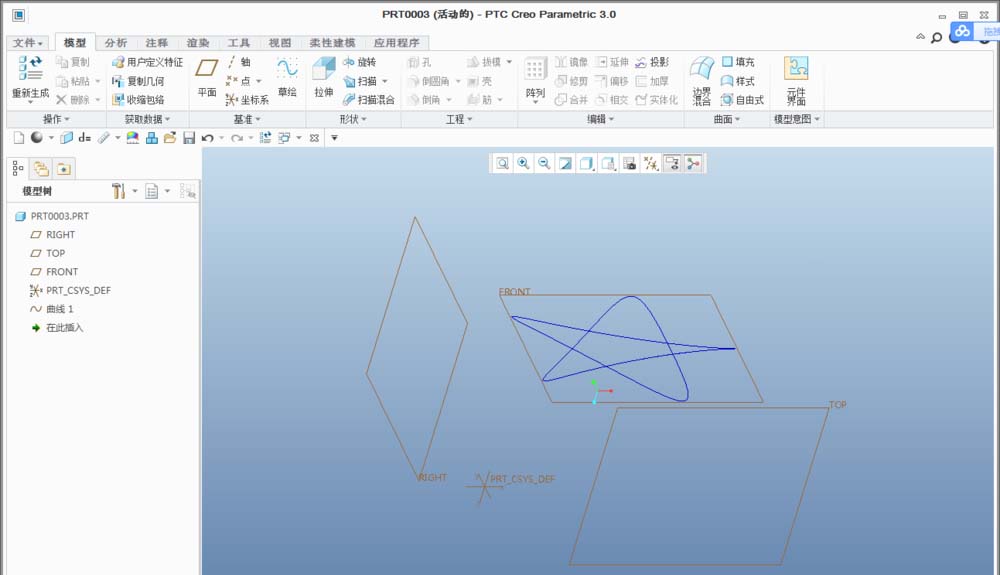Click the 填充 fill tool
This screenshot has height=575, width=1000.
point(738,62)
